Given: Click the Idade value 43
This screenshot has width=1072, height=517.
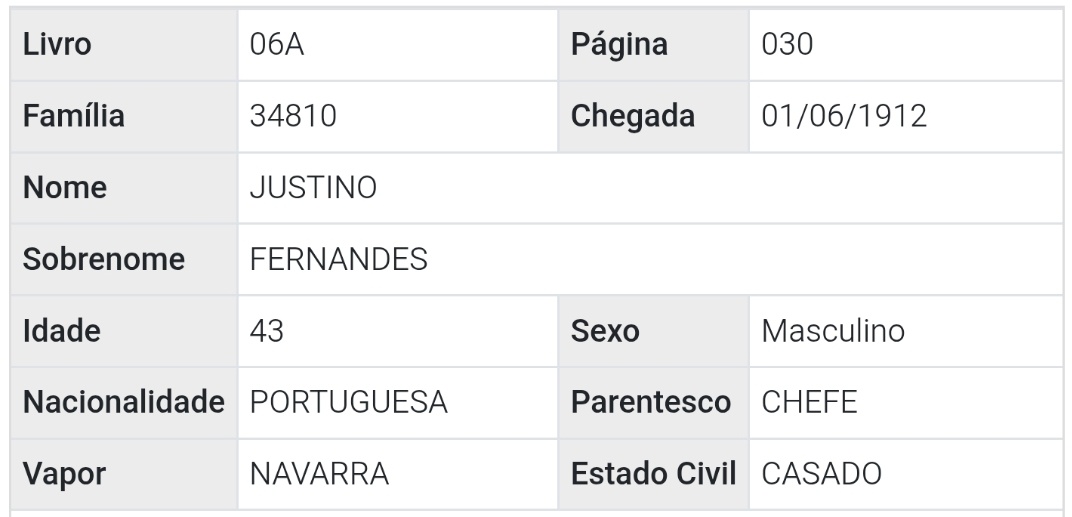Looking at the screenshot, I should point(266,331).
